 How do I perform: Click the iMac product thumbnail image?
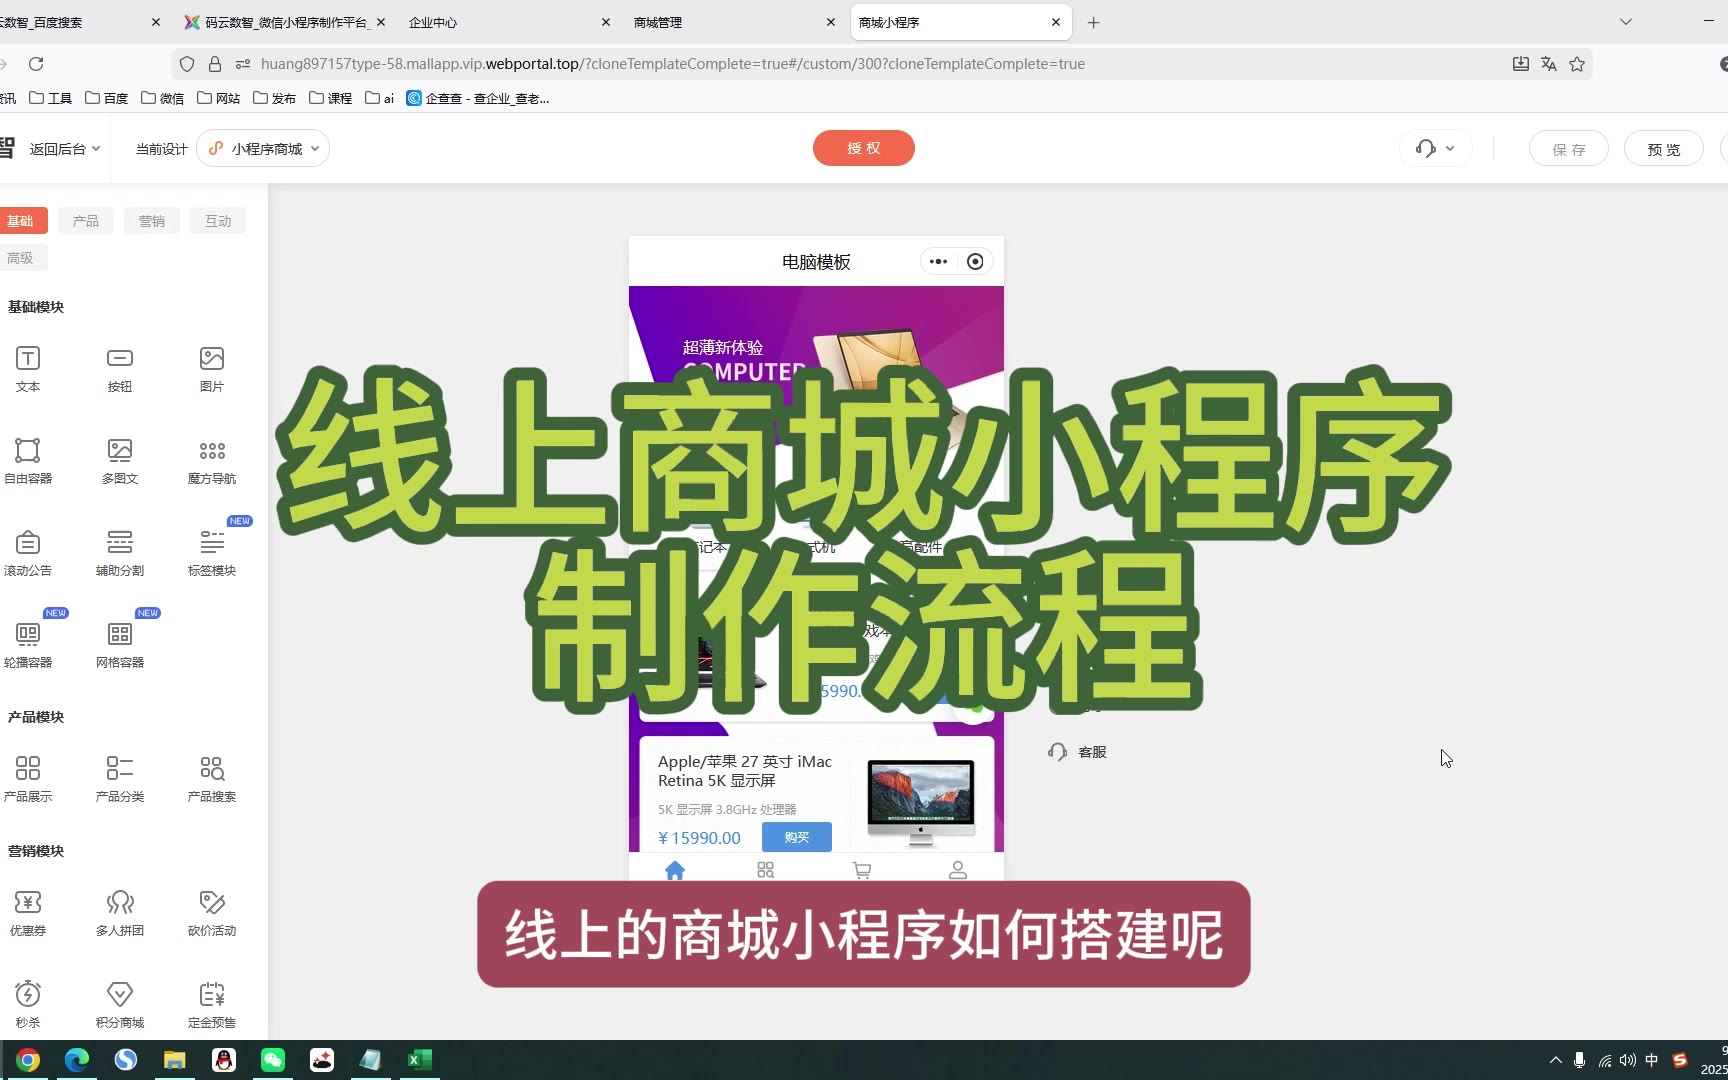click(920, 800)
